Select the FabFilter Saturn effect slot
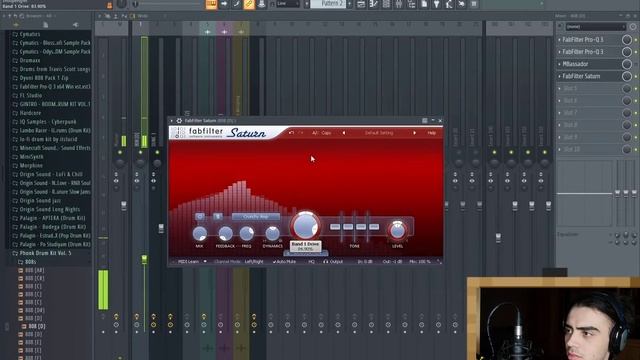The height and width of the screenshot is (360, 640). [588, 76]
